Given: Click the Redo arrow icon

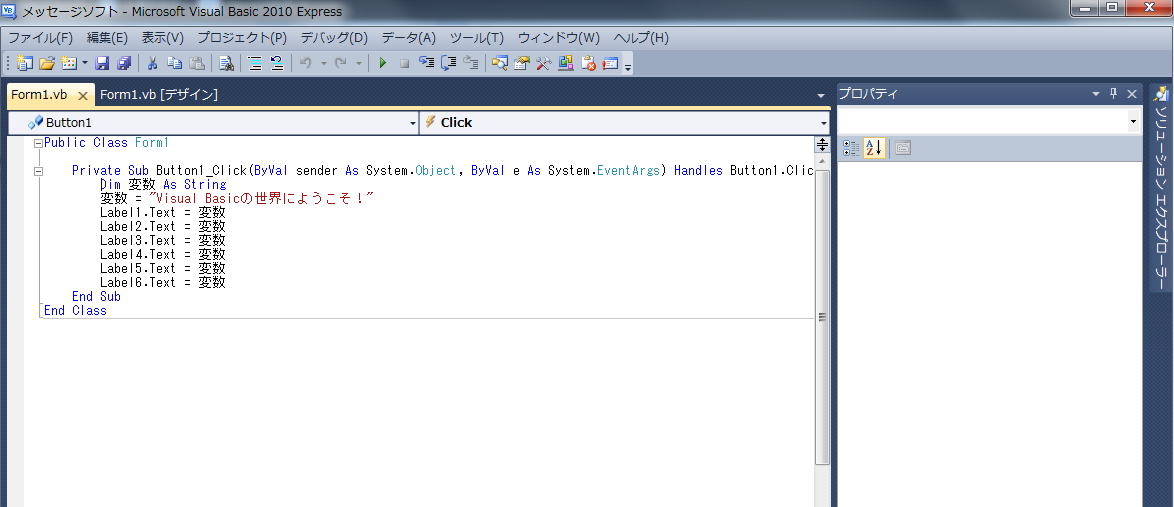Looking at the screenshot, I should coord(341,64).
